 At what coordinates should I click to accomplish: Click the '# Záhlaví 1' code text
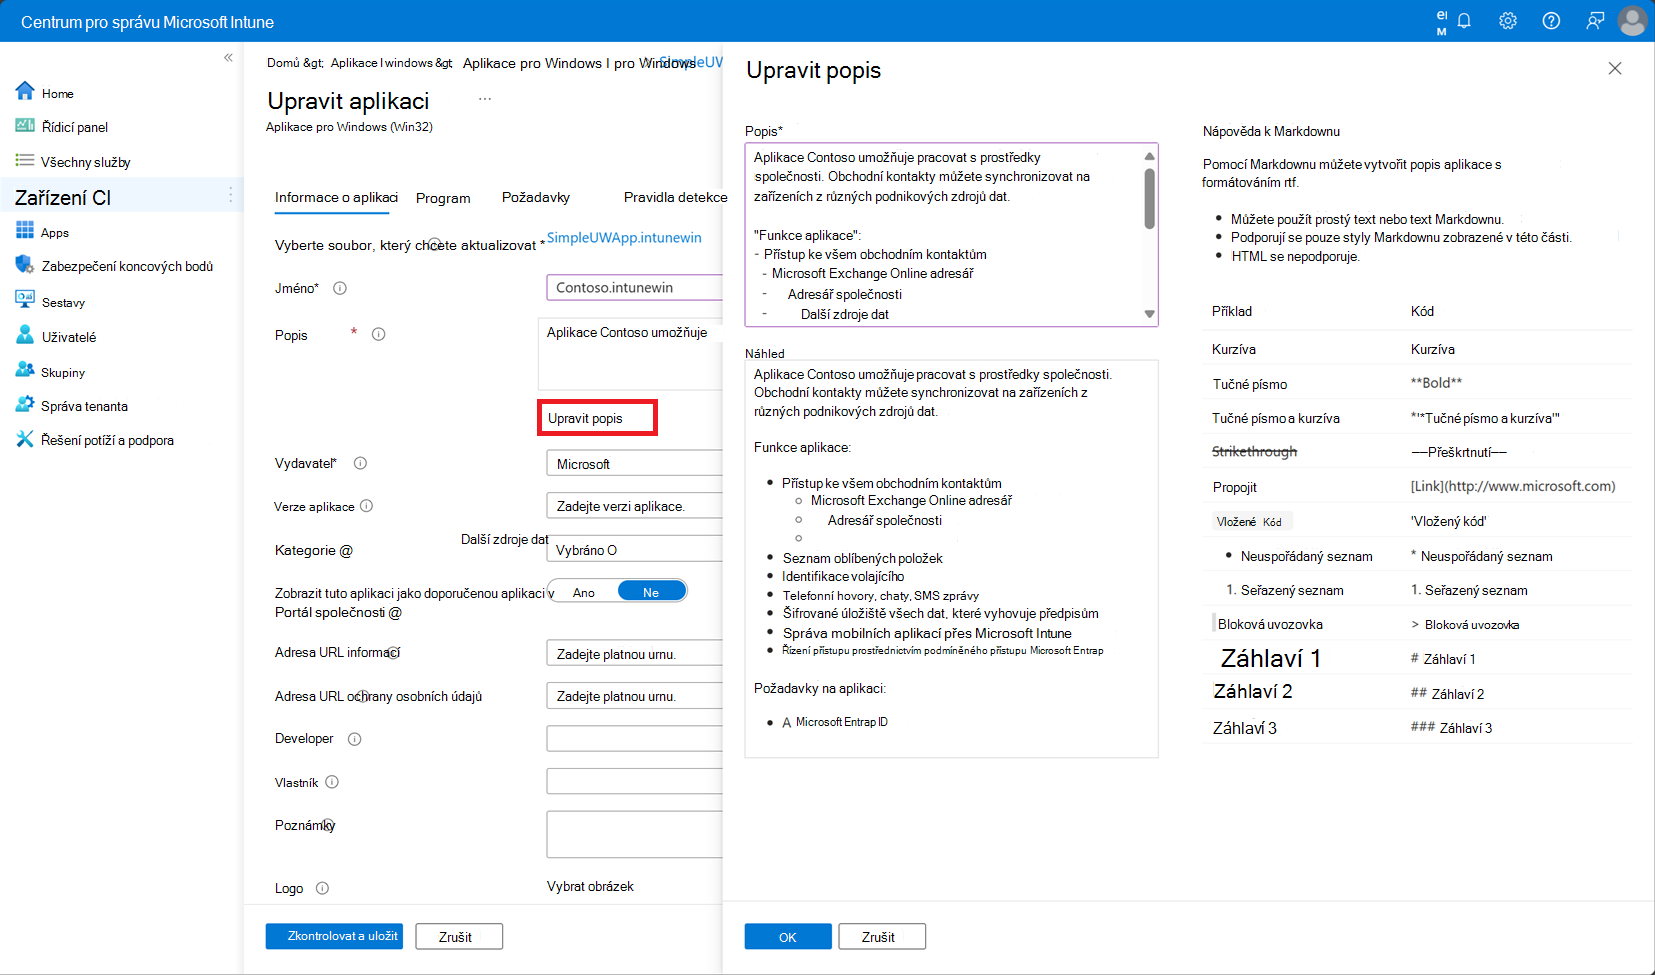[1443, 658]
